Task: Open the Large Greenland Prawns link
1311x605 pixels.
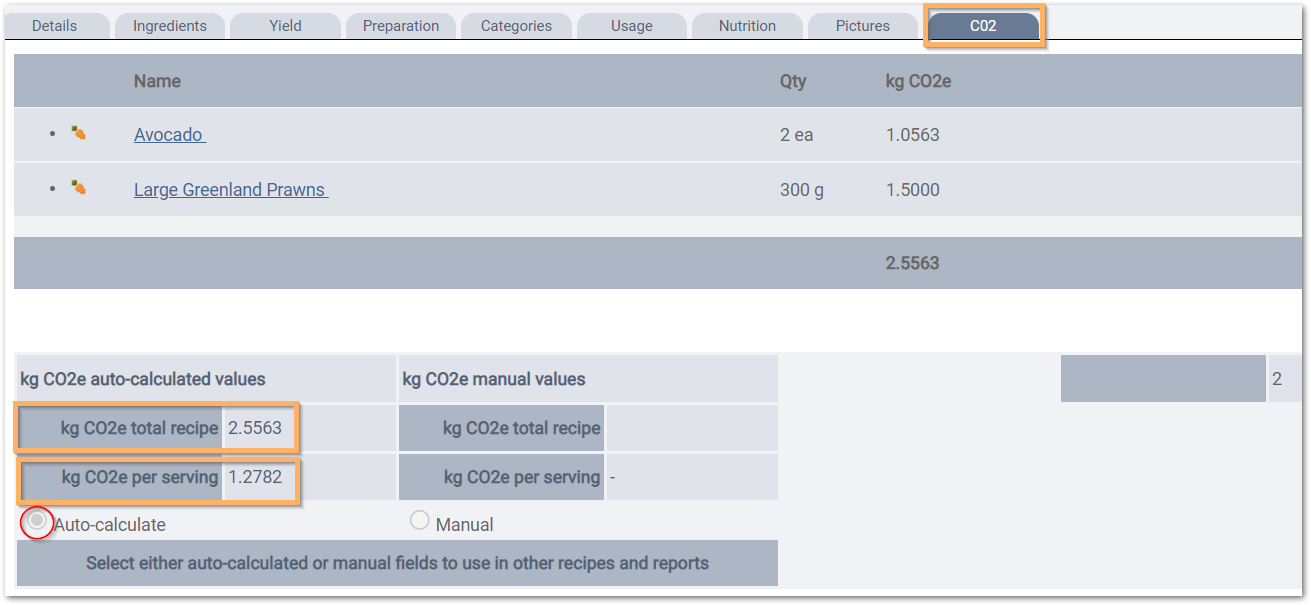Action: click(230, 189)
